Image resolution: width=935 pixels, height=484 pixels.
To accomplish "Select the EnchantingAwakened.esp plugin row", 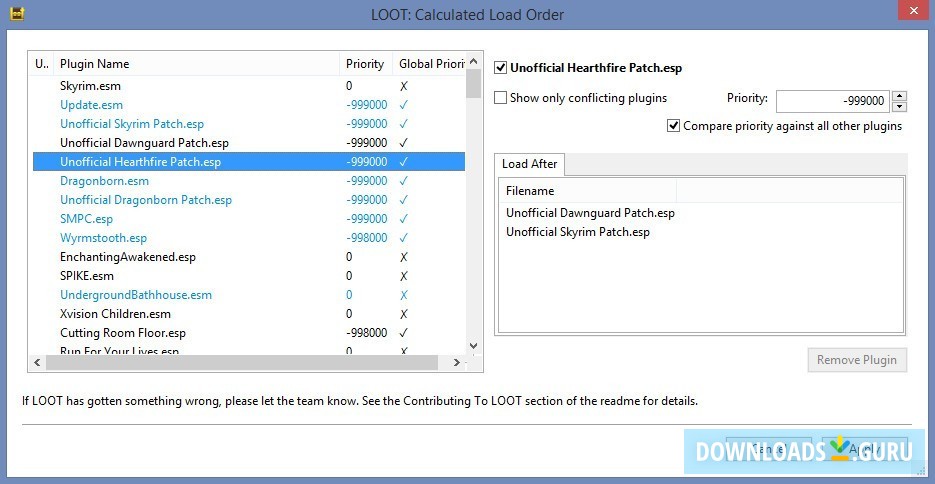I will [249, 257].
